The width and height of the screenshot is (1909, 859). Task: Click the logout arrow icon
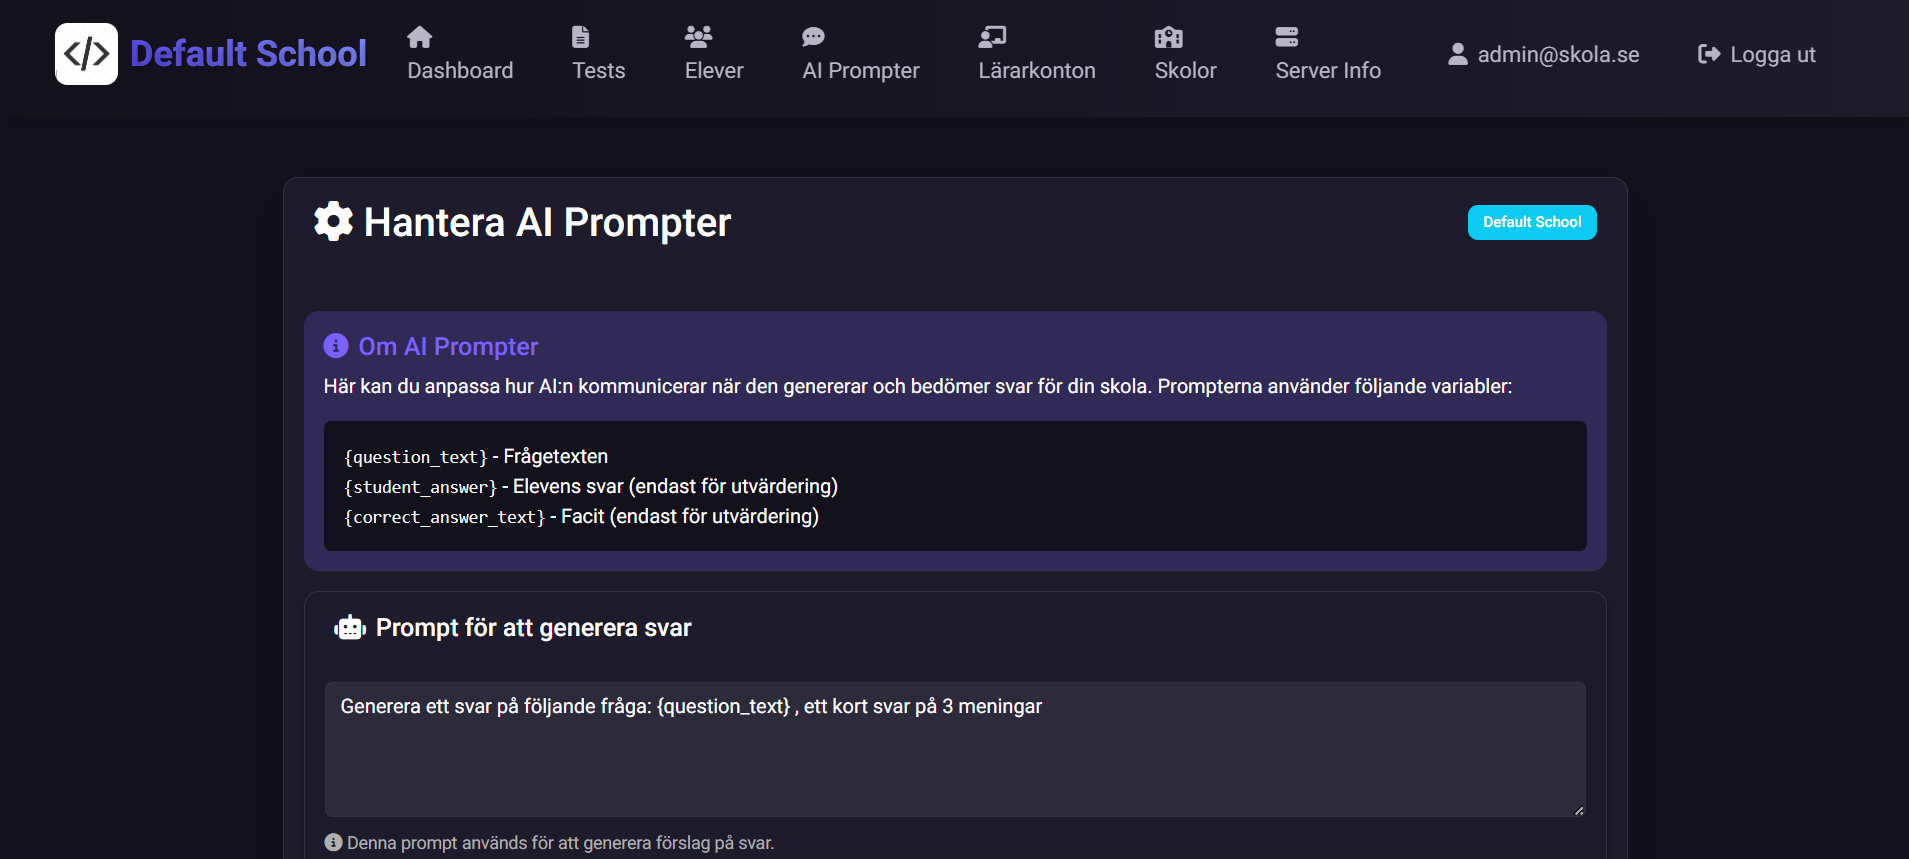pyautogui.click(x=1708, y=53)
